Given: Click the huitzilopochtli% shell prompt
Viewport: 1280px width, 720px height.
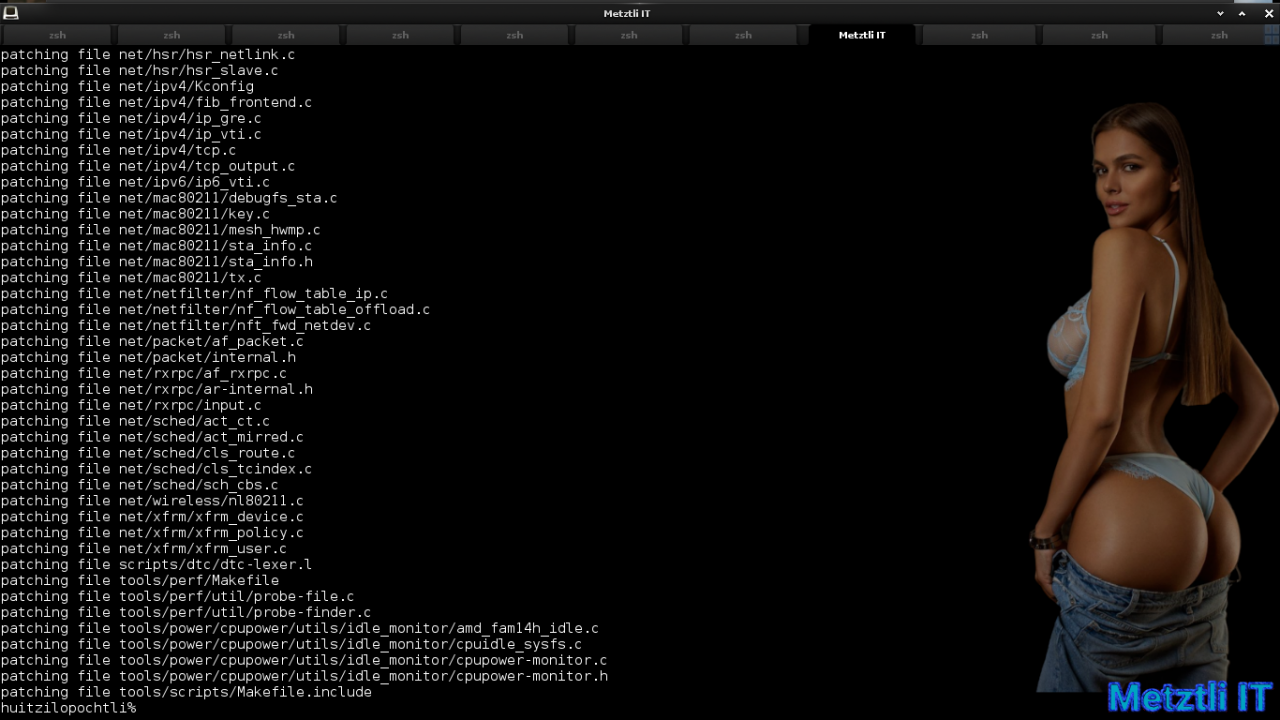Looking at the screenshot, I should [x=68, y=708].
